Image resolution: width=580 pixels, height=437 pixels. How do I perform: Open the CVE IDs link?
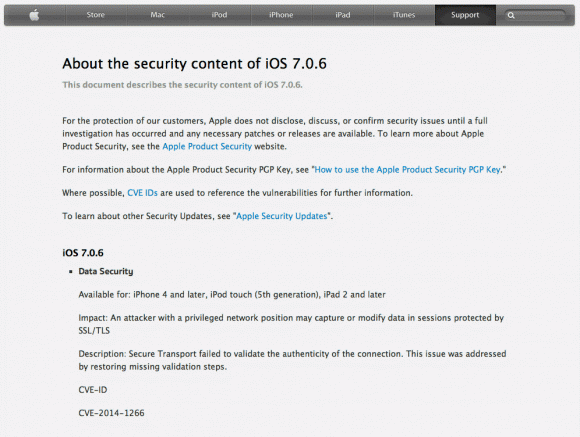tap(142, 193)
